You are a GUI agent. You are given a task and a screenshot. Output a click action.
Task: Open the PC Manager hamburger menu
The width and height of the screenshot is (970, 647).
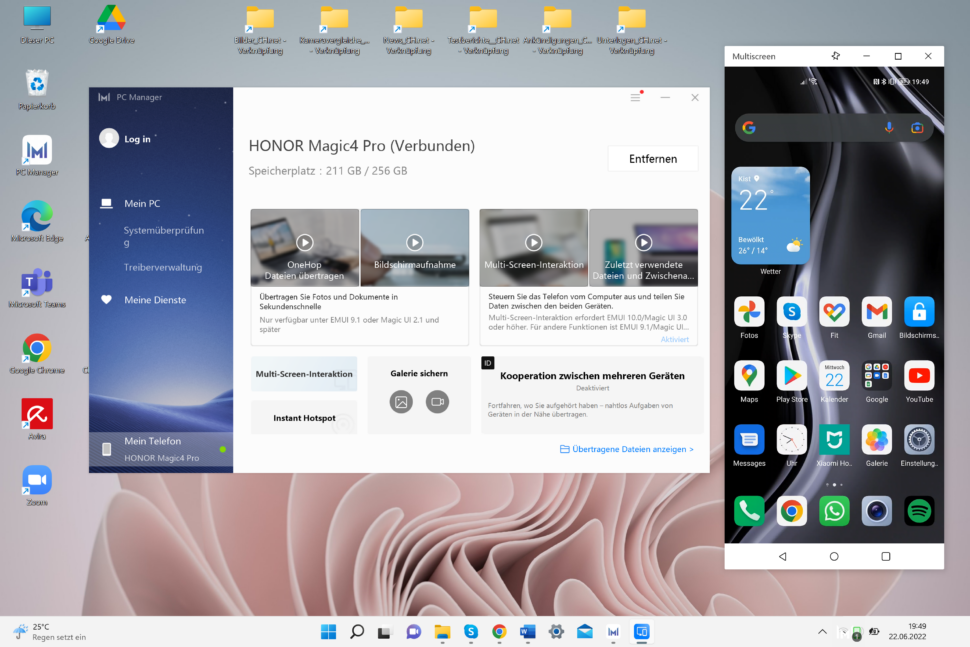pos(635,97)
